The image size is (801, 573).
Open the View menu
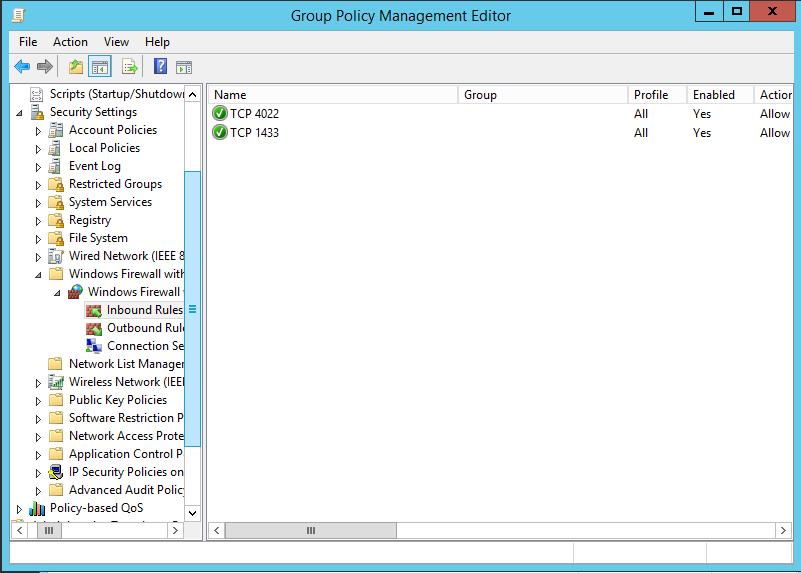tap(116, 42)
